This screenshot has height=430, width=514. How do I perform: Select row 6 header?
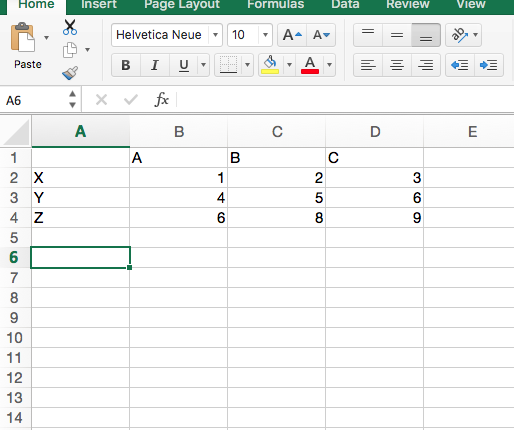pos(15,257)
